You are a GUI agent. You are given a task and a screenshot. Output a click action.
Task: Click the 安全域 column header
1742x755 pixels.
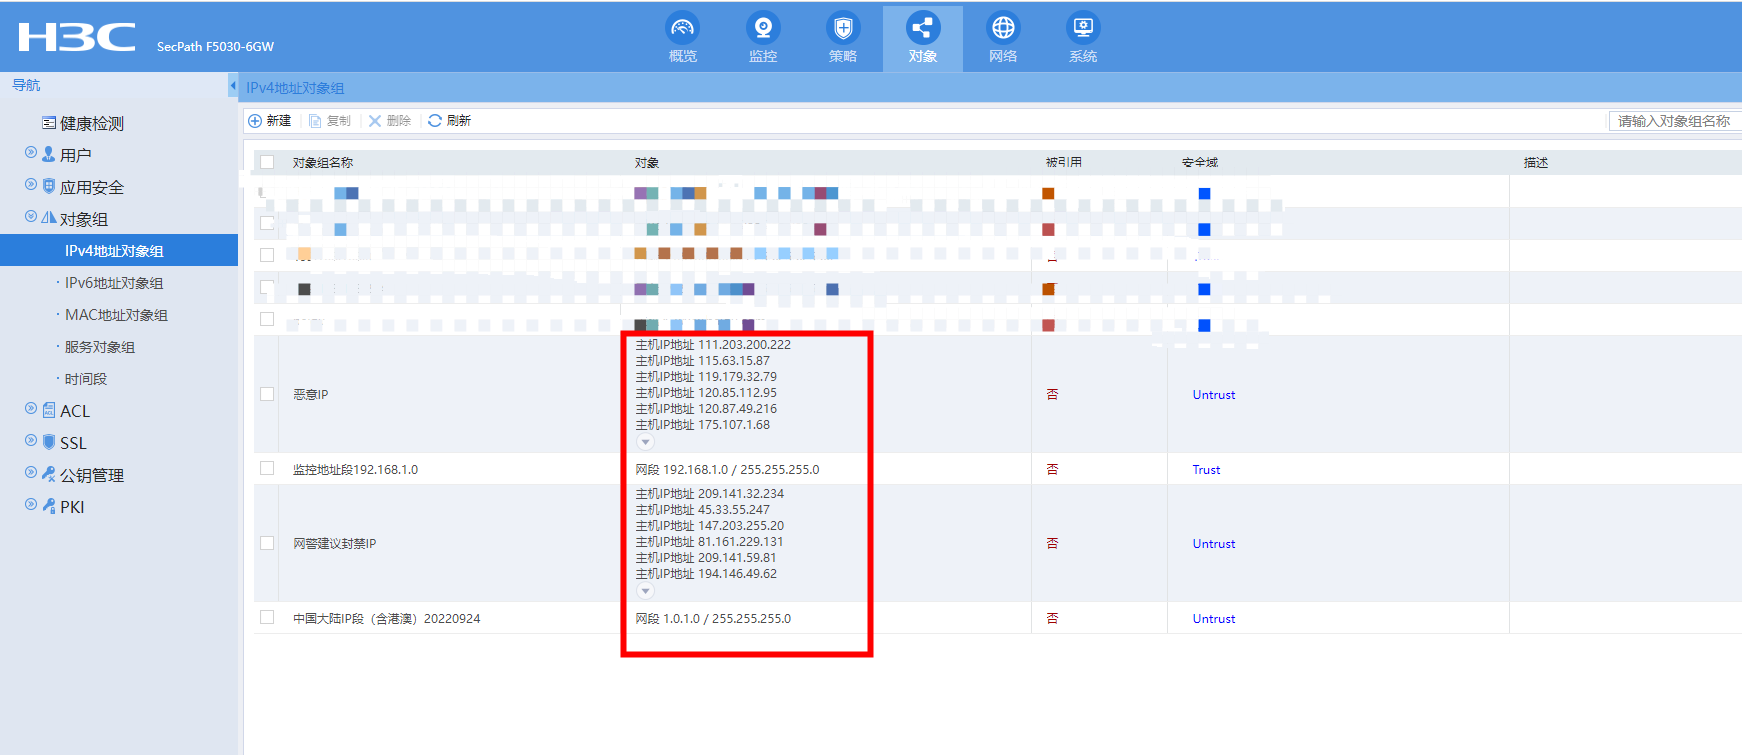tap(1200, 162)
